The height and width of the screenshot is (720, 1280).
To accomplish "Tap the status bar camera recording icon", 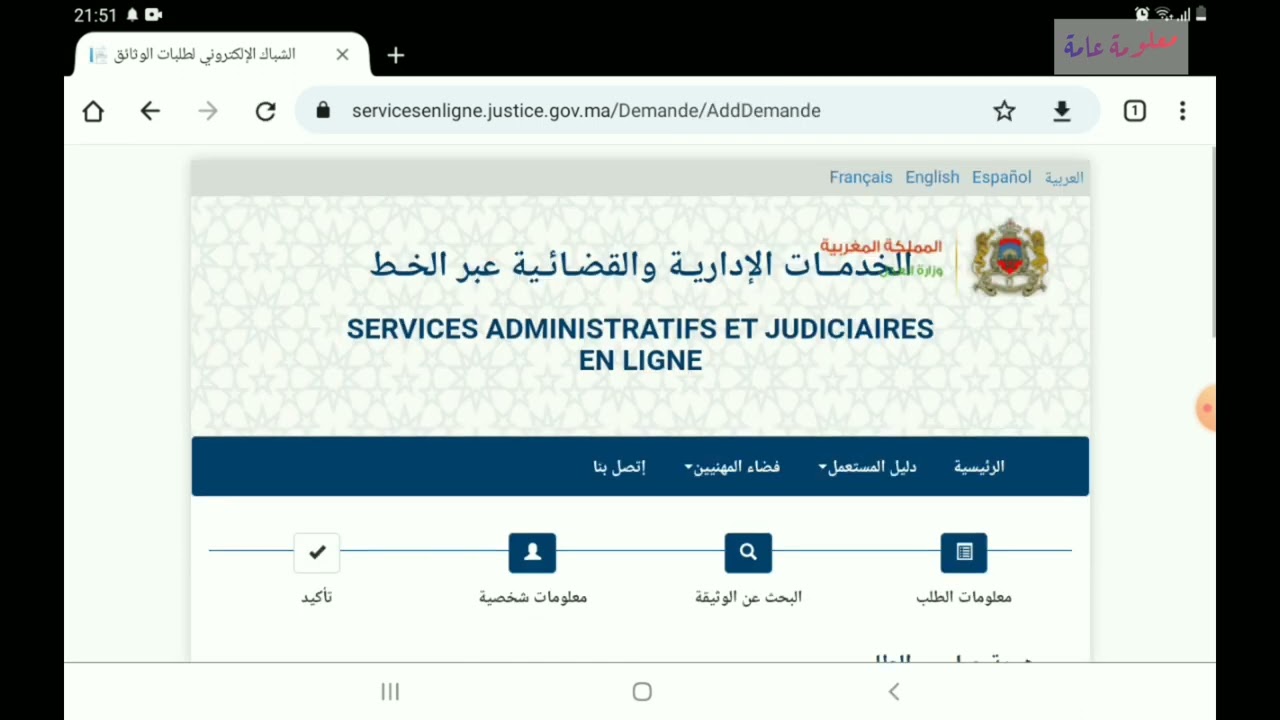I will [153, 15].
